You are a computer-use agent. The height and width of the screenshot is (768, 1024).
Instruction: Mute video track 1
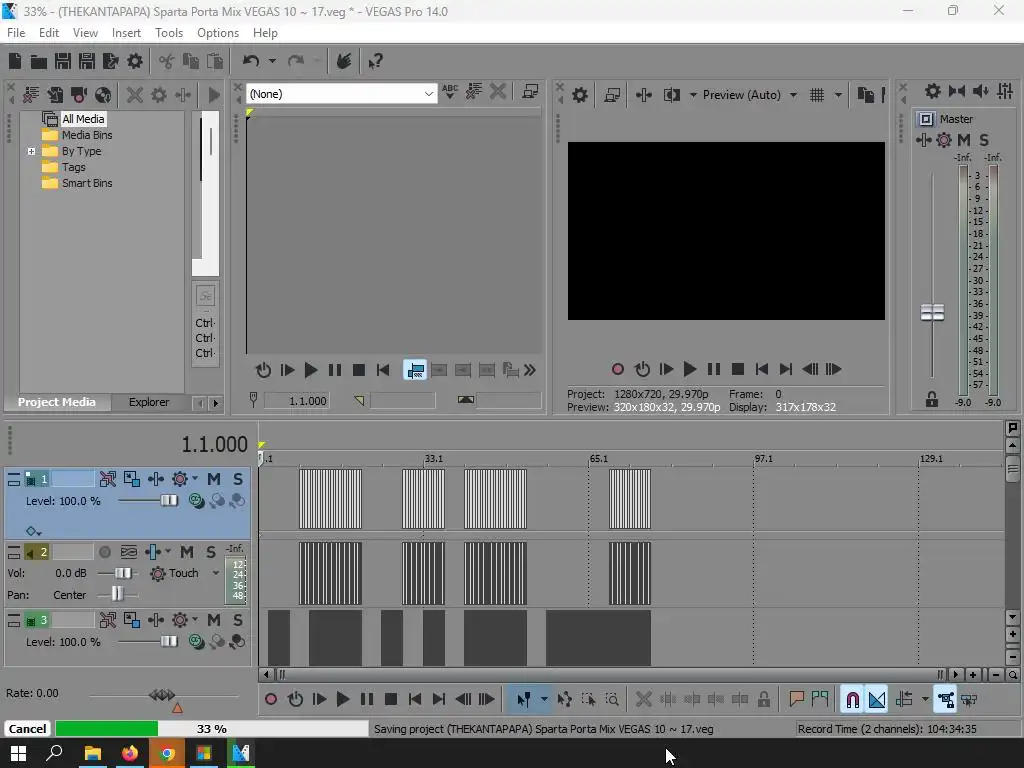tap(214, 479)
